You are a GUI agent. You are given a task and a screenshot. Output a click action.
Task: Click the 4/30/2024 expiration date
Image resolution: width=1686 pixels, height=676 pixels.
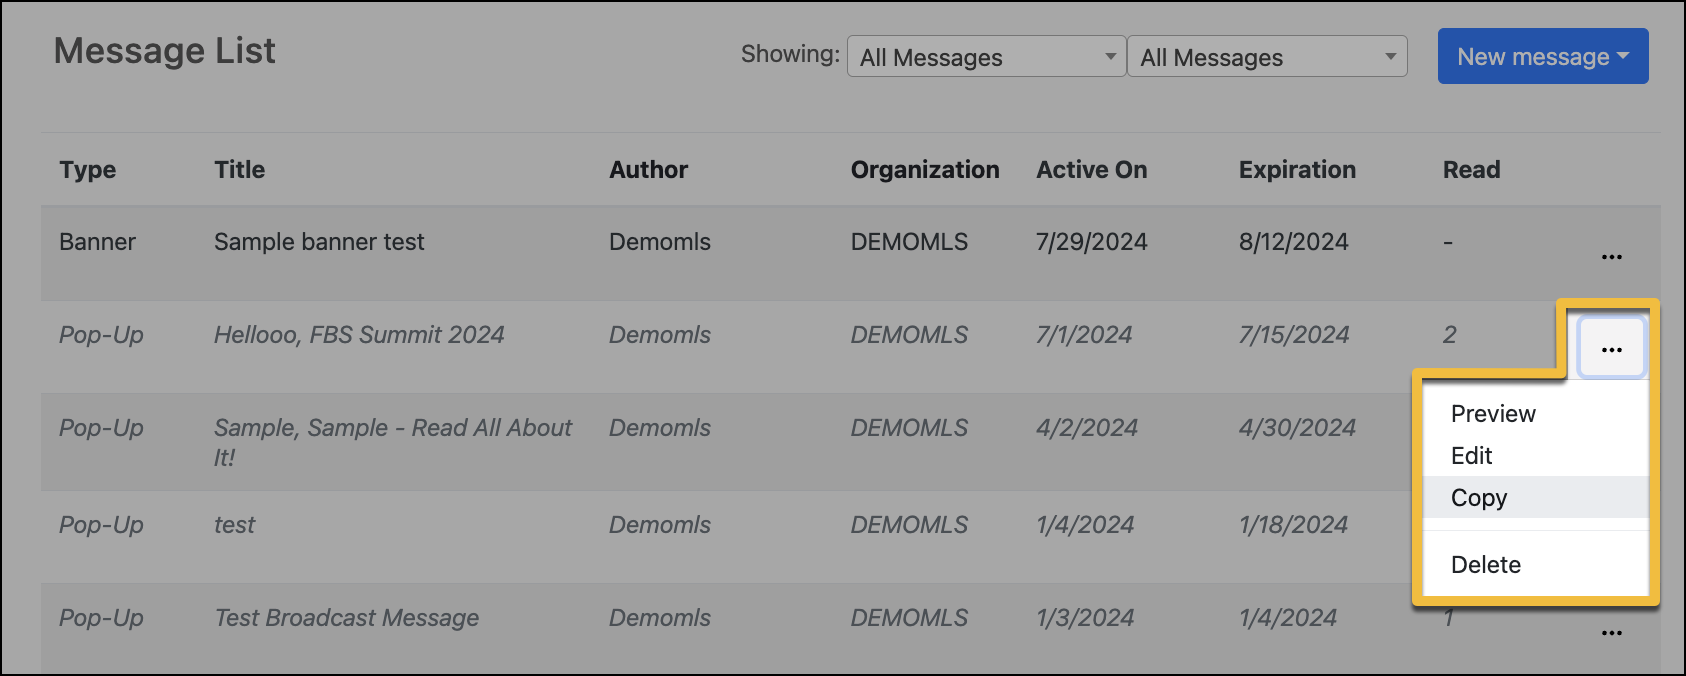[x=1297, y=428]
